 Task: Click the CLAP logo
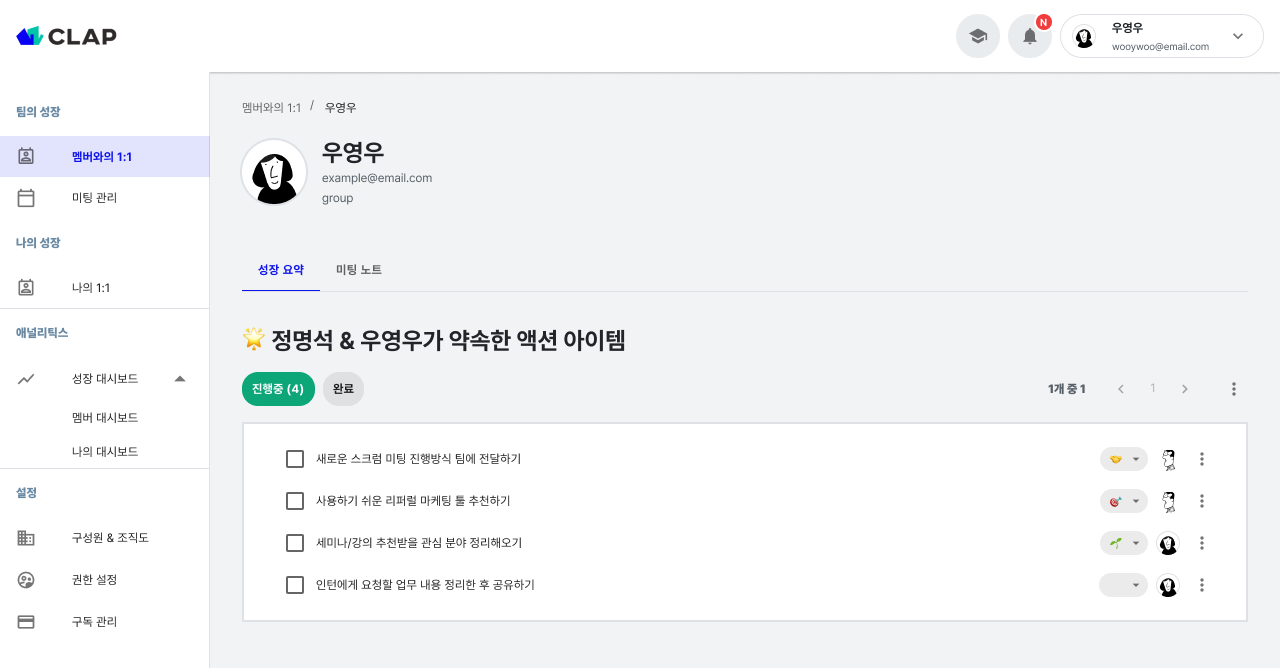point(66,35)
